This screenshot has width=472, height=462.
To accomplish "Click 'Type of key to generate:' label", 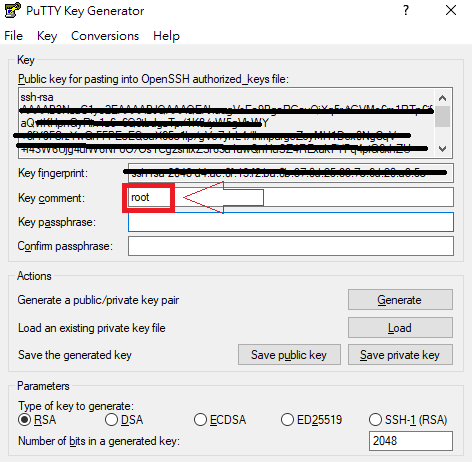I will [x=76, y=406].
